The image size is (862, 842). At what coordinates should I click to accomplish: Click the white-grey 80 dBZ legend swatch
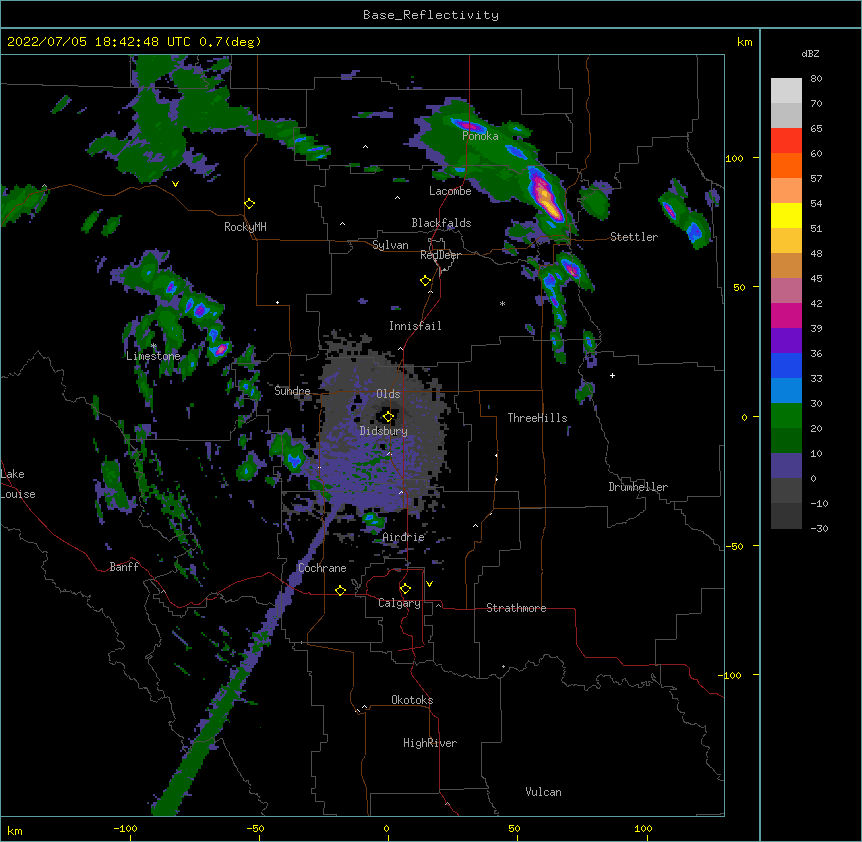[786, 91]
